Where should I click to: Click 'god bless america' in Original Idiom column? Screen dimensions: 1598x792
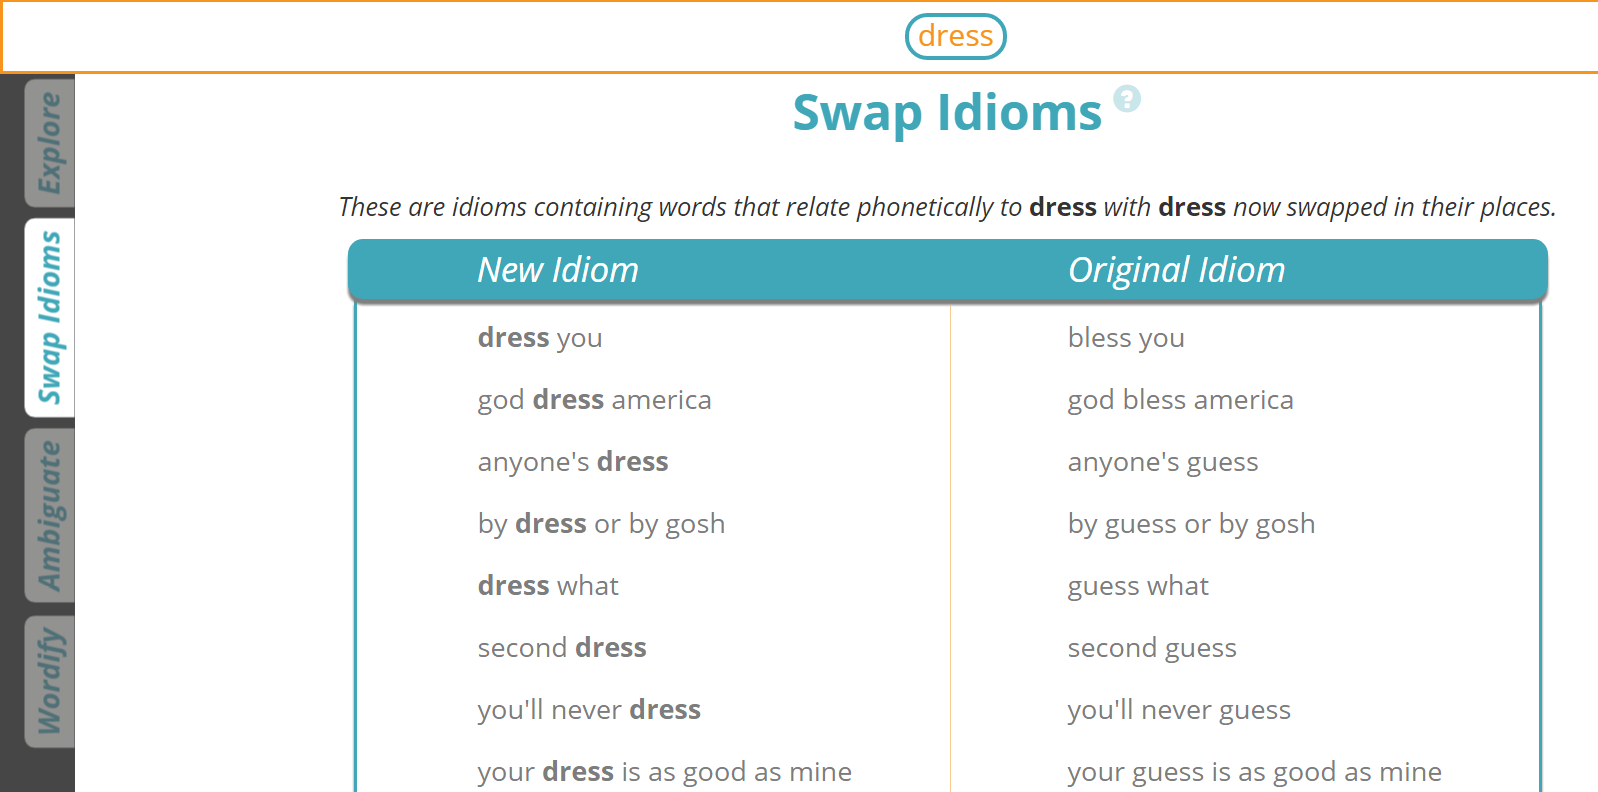click(x=1181, y=400)
